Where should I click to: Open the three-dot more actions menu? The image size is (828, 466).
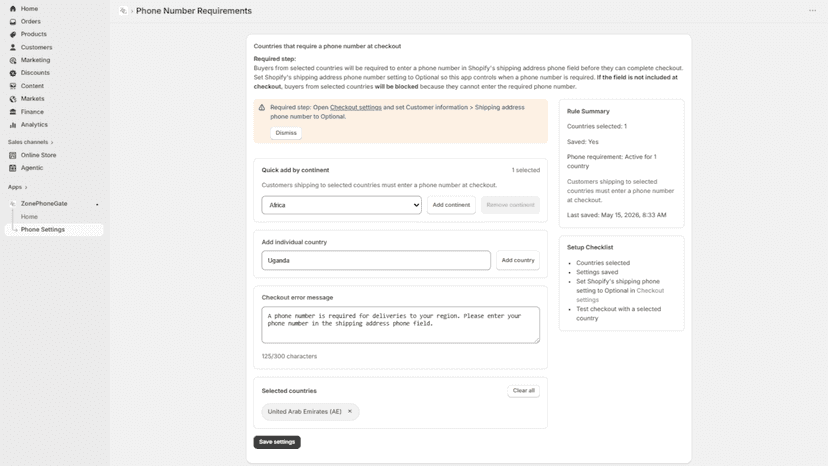coord(812,11)
